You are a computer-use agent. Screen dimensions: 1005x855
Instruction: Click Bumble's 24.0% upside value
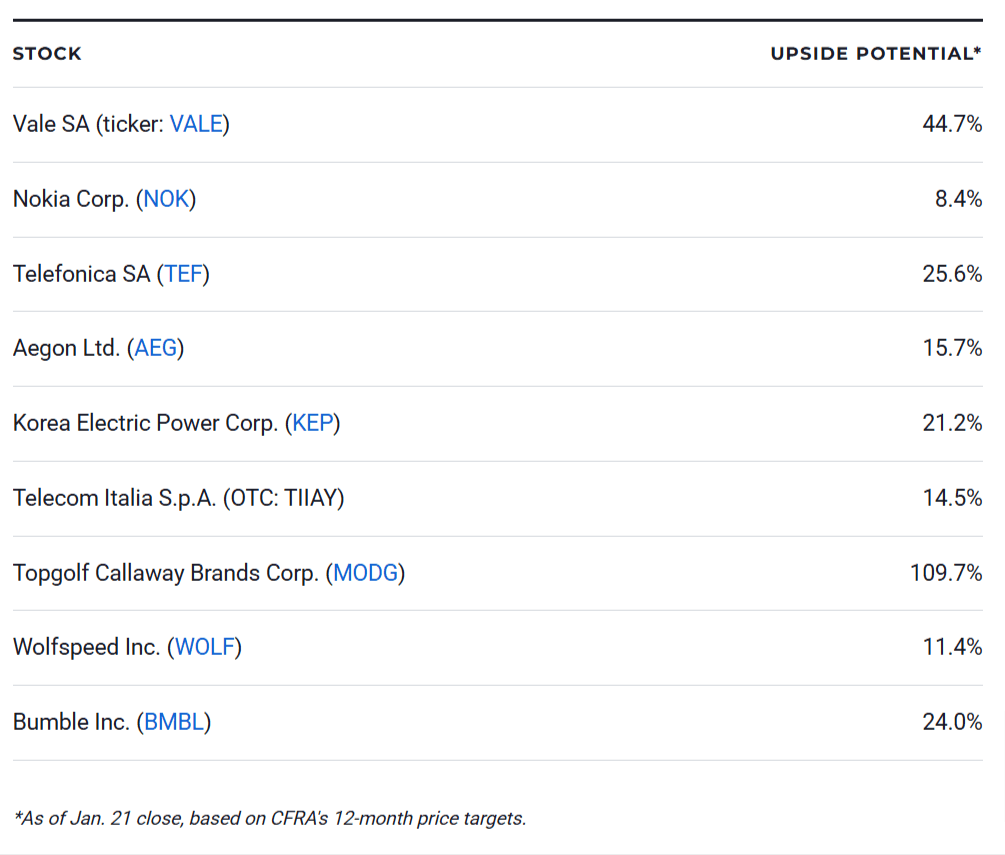tap(952, 722)
